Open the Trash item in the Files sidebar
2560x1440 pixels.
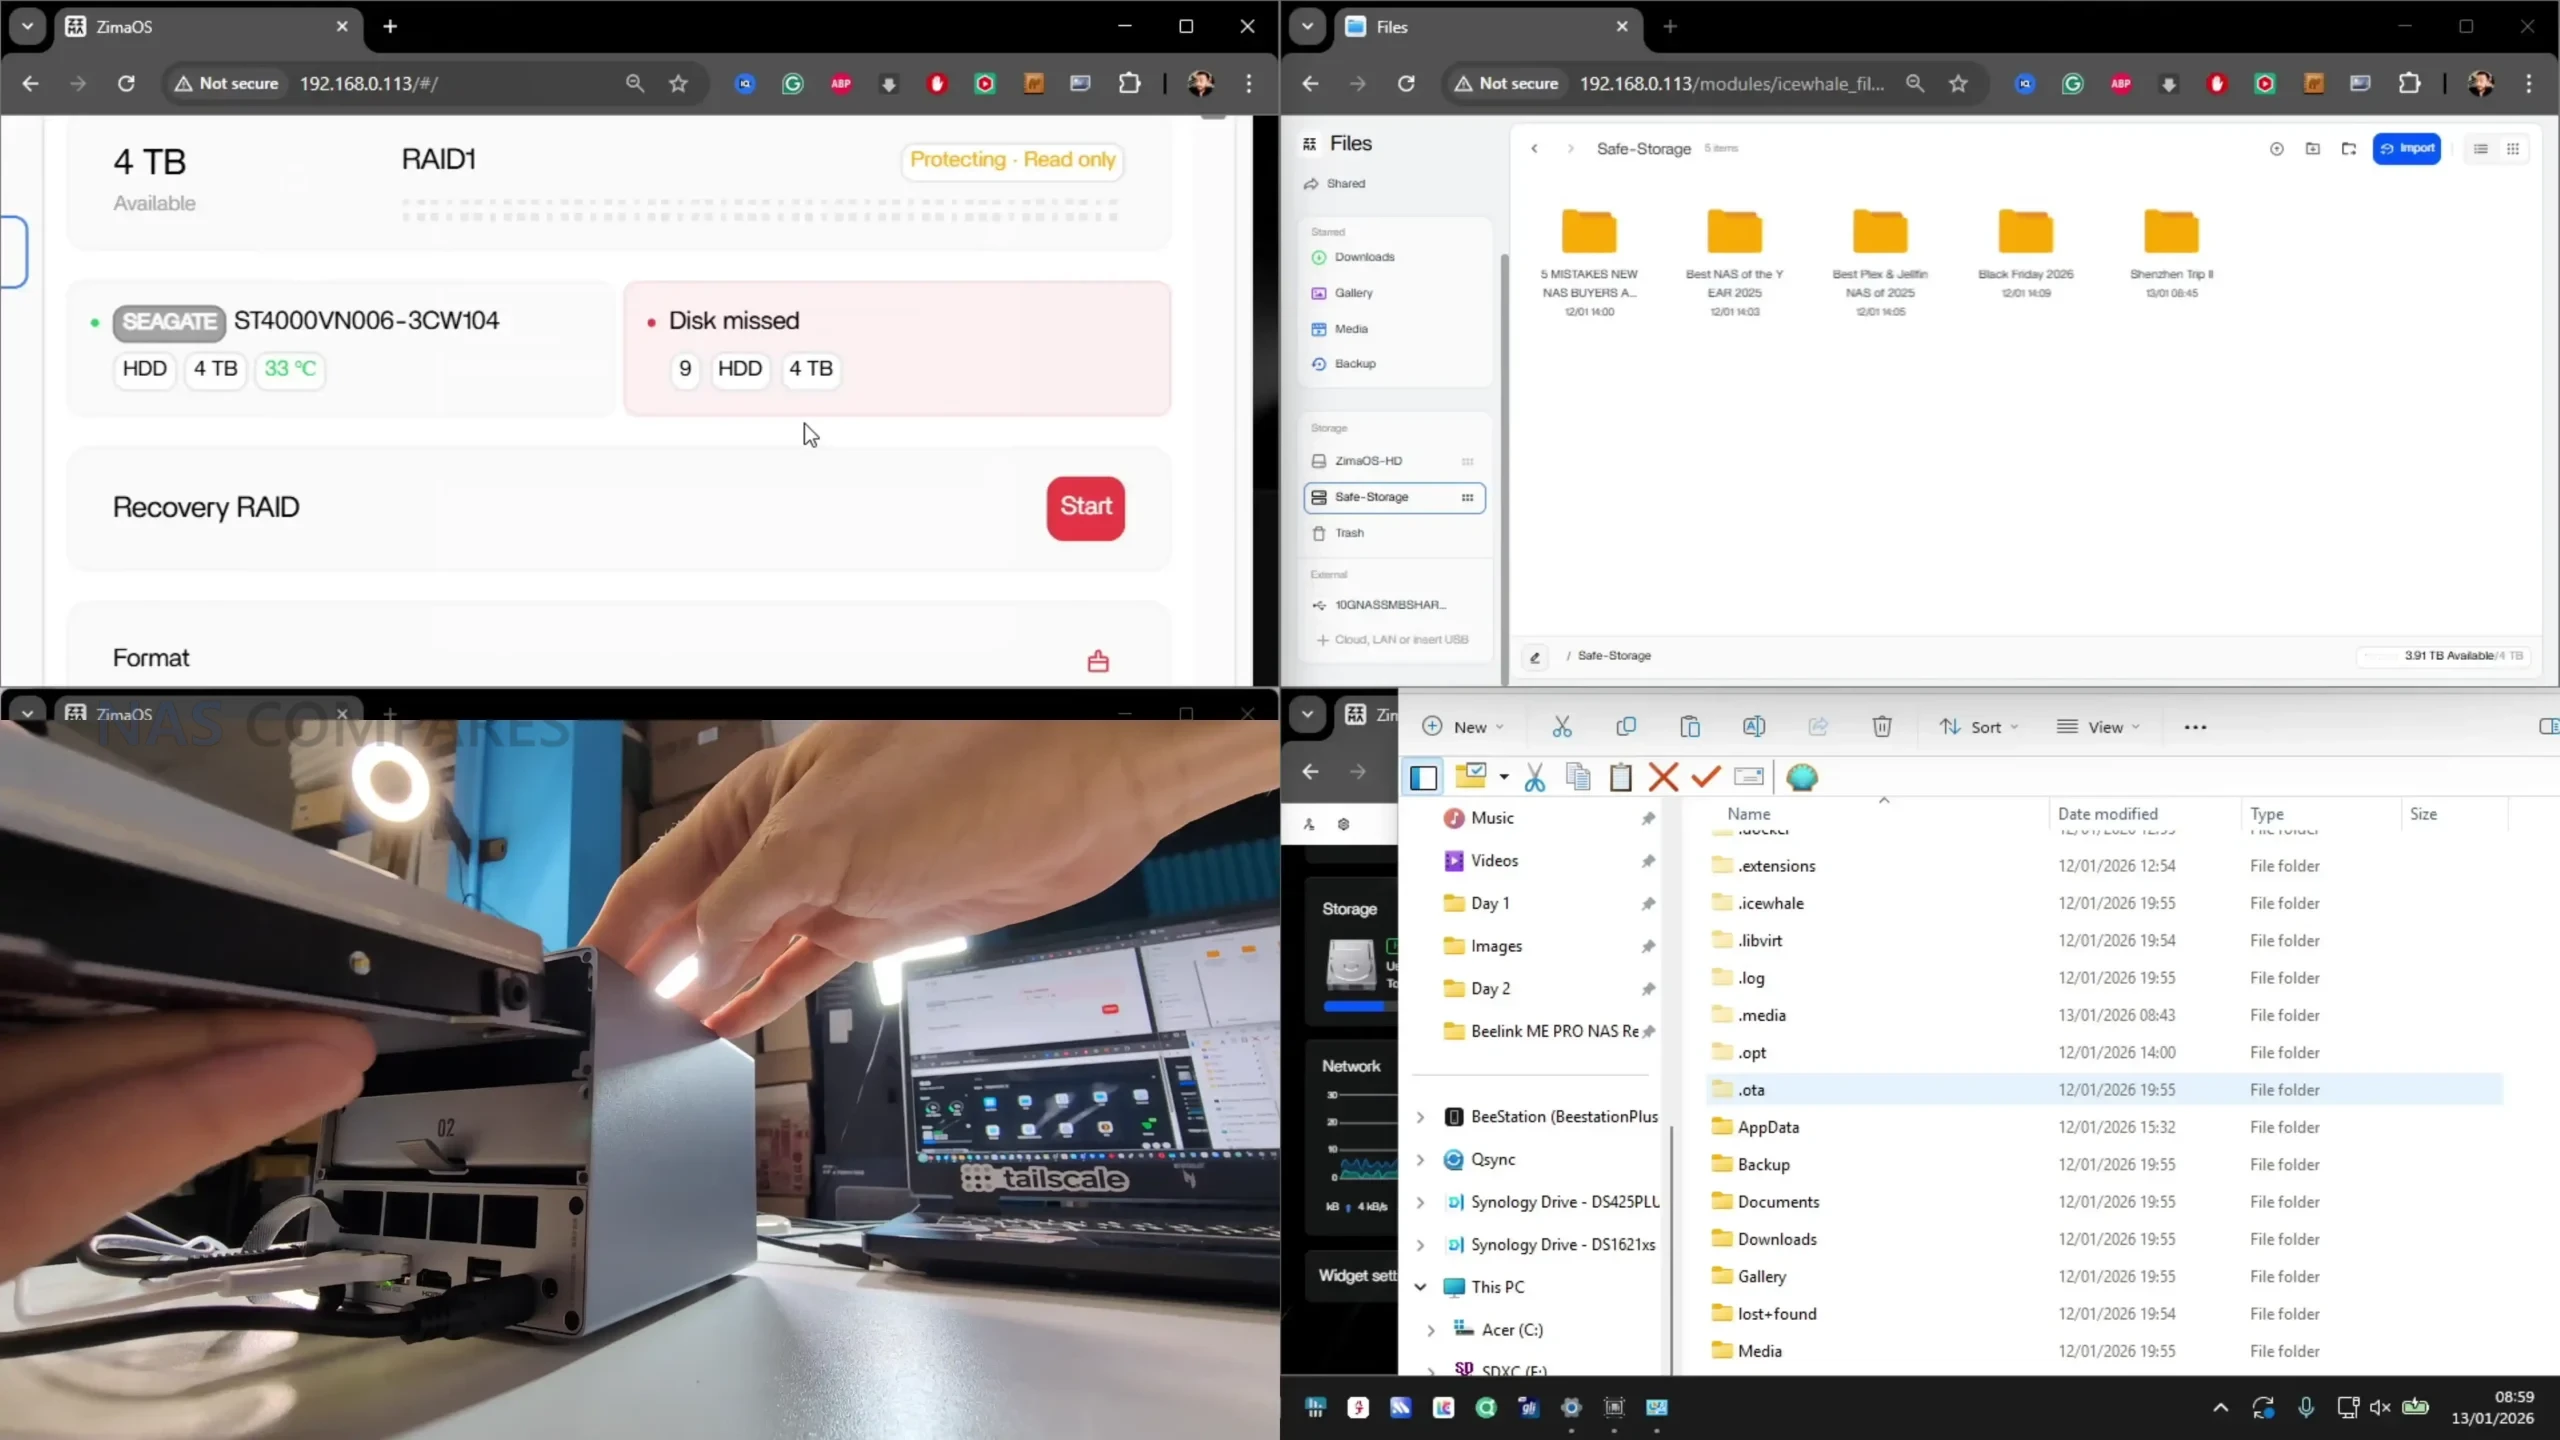tap(1349, 533)
